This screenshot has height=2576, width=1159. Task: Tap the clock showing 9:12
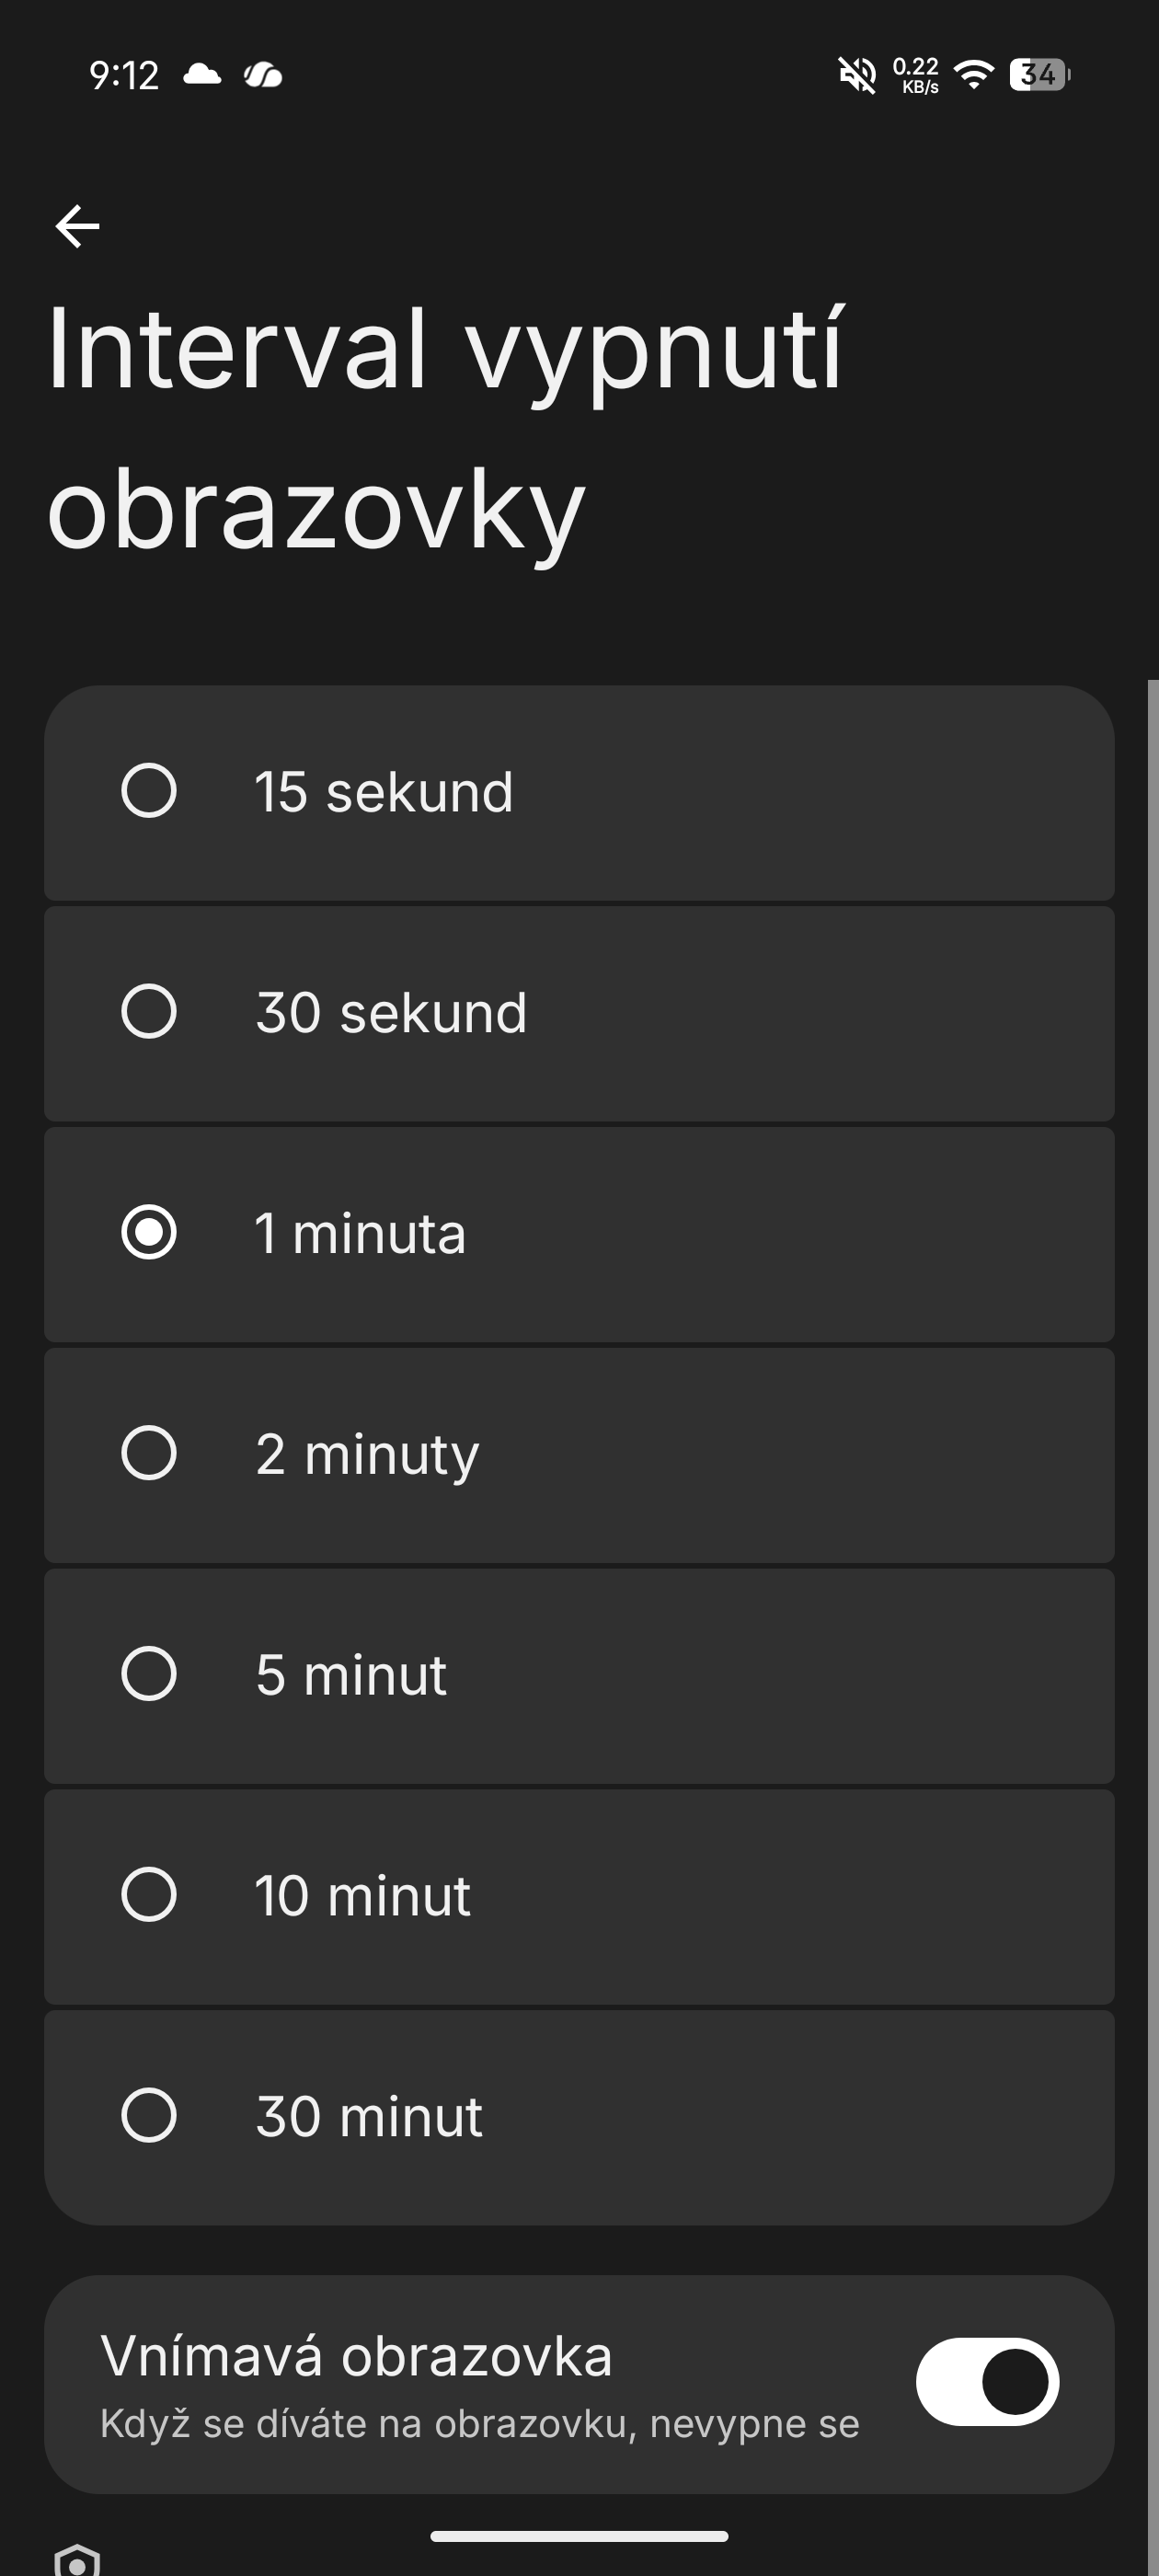pyautogui.click(x=124, y=76)
